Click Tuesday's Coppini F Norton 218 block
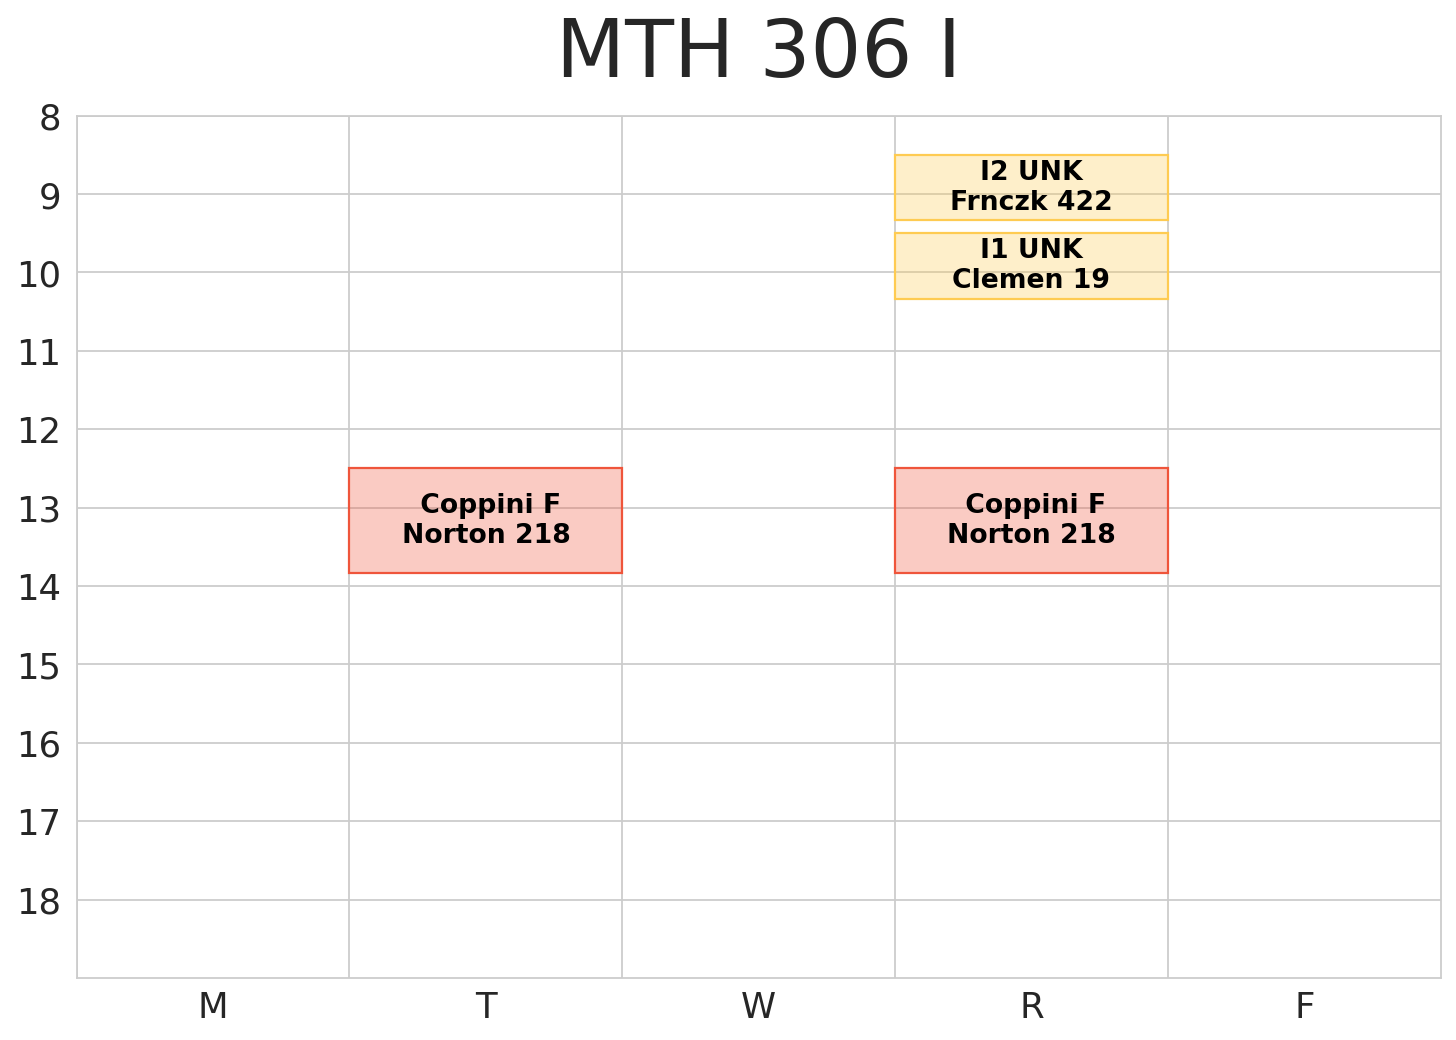Image resolution: width=1456 pixels, height=1040 pixels. tap(485, 520)
